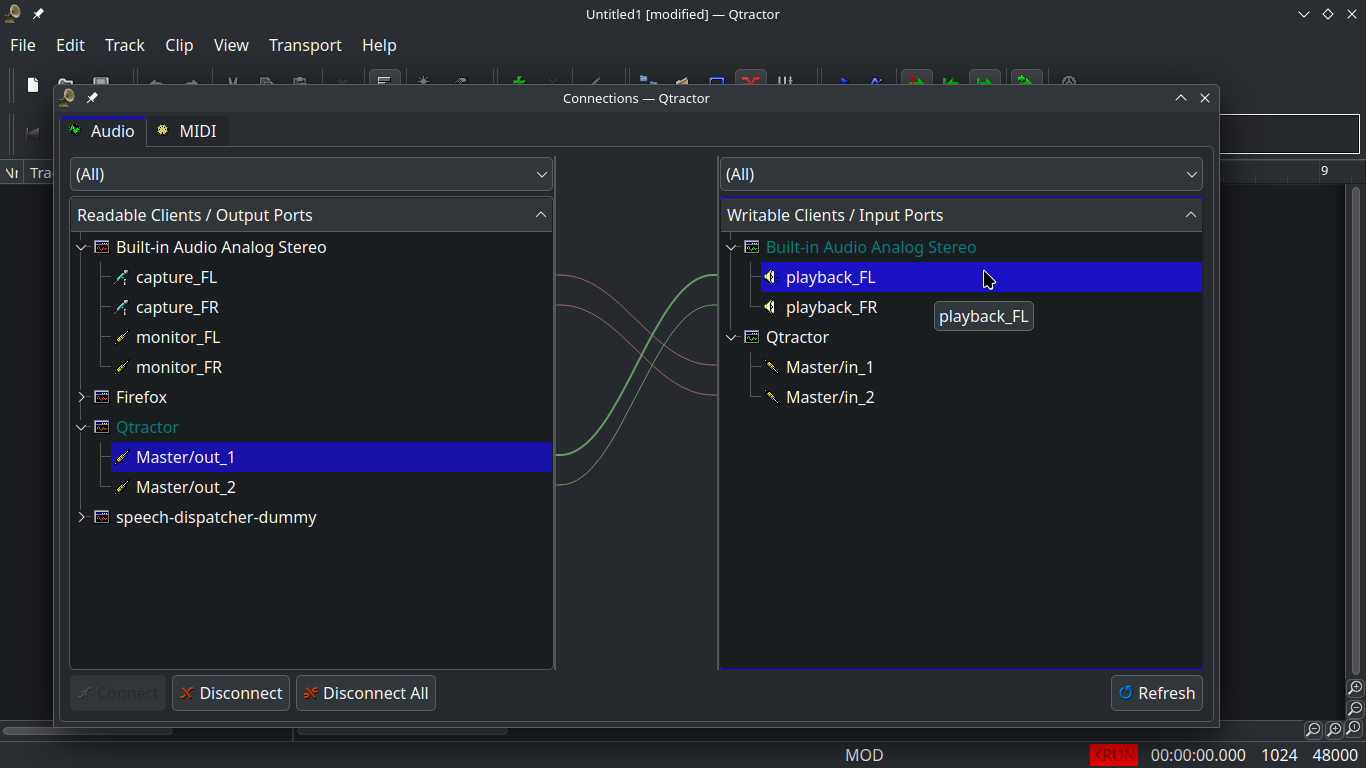Click the microphone icon beside capture_FL
This screenshot has width=1366, height=768.
click(x=122, y=277)
